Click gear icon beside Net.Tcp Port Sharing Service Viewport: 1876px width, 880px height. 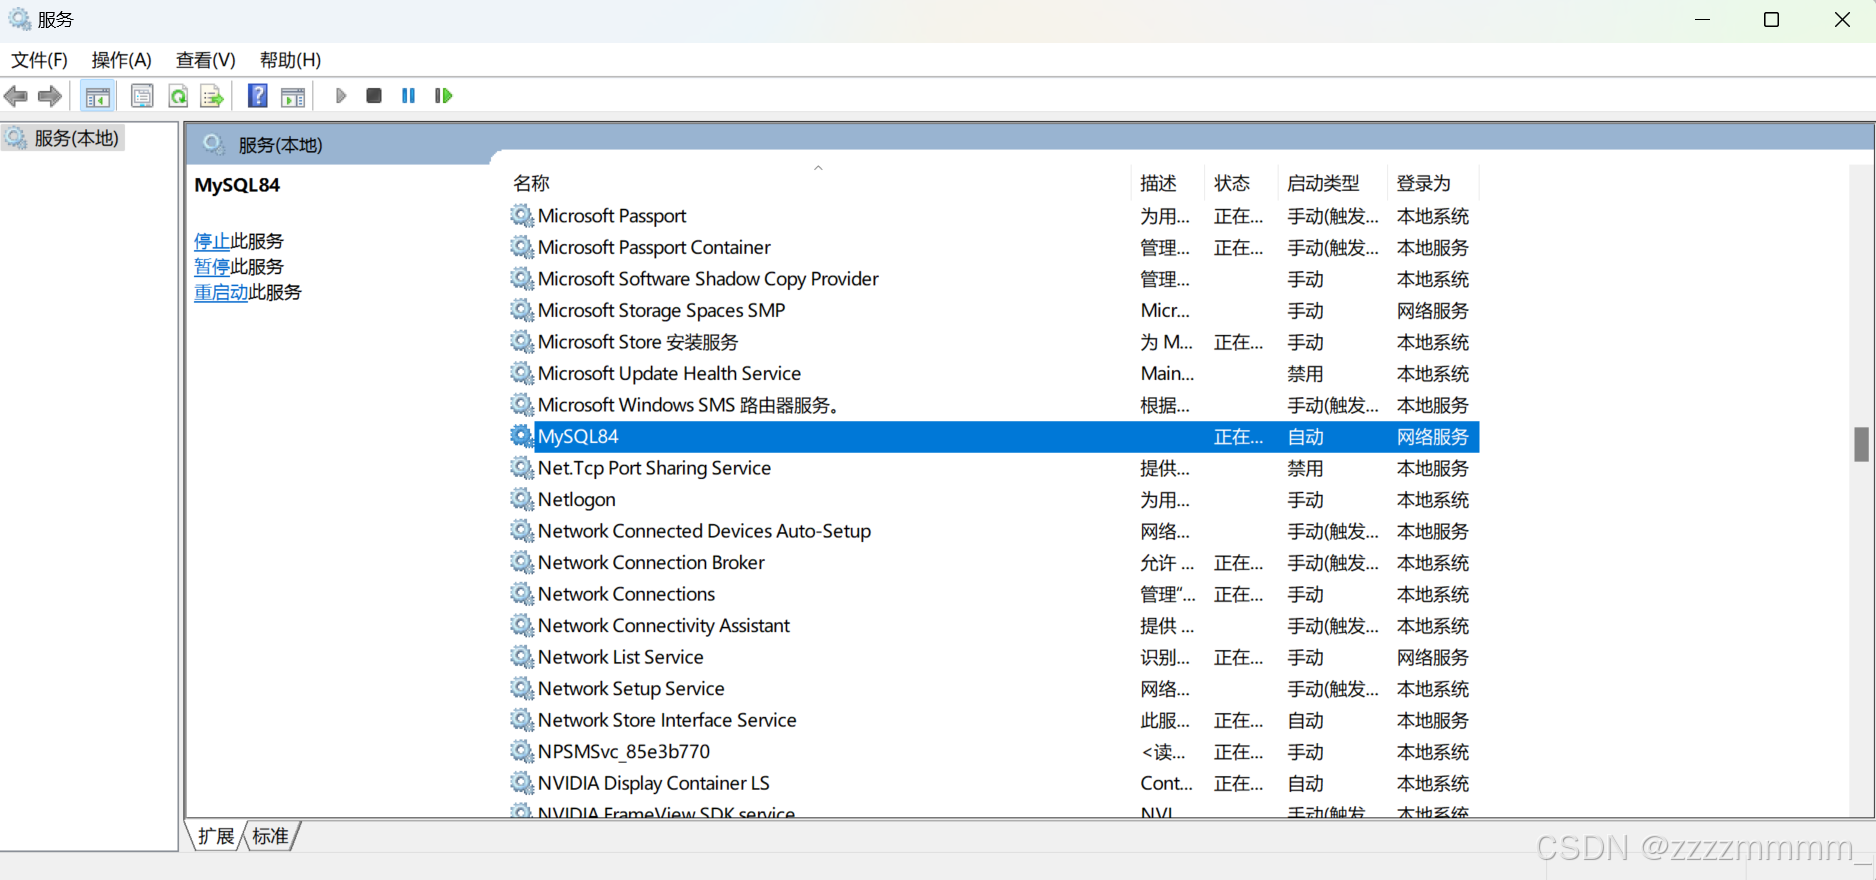(x=522, y=468)
